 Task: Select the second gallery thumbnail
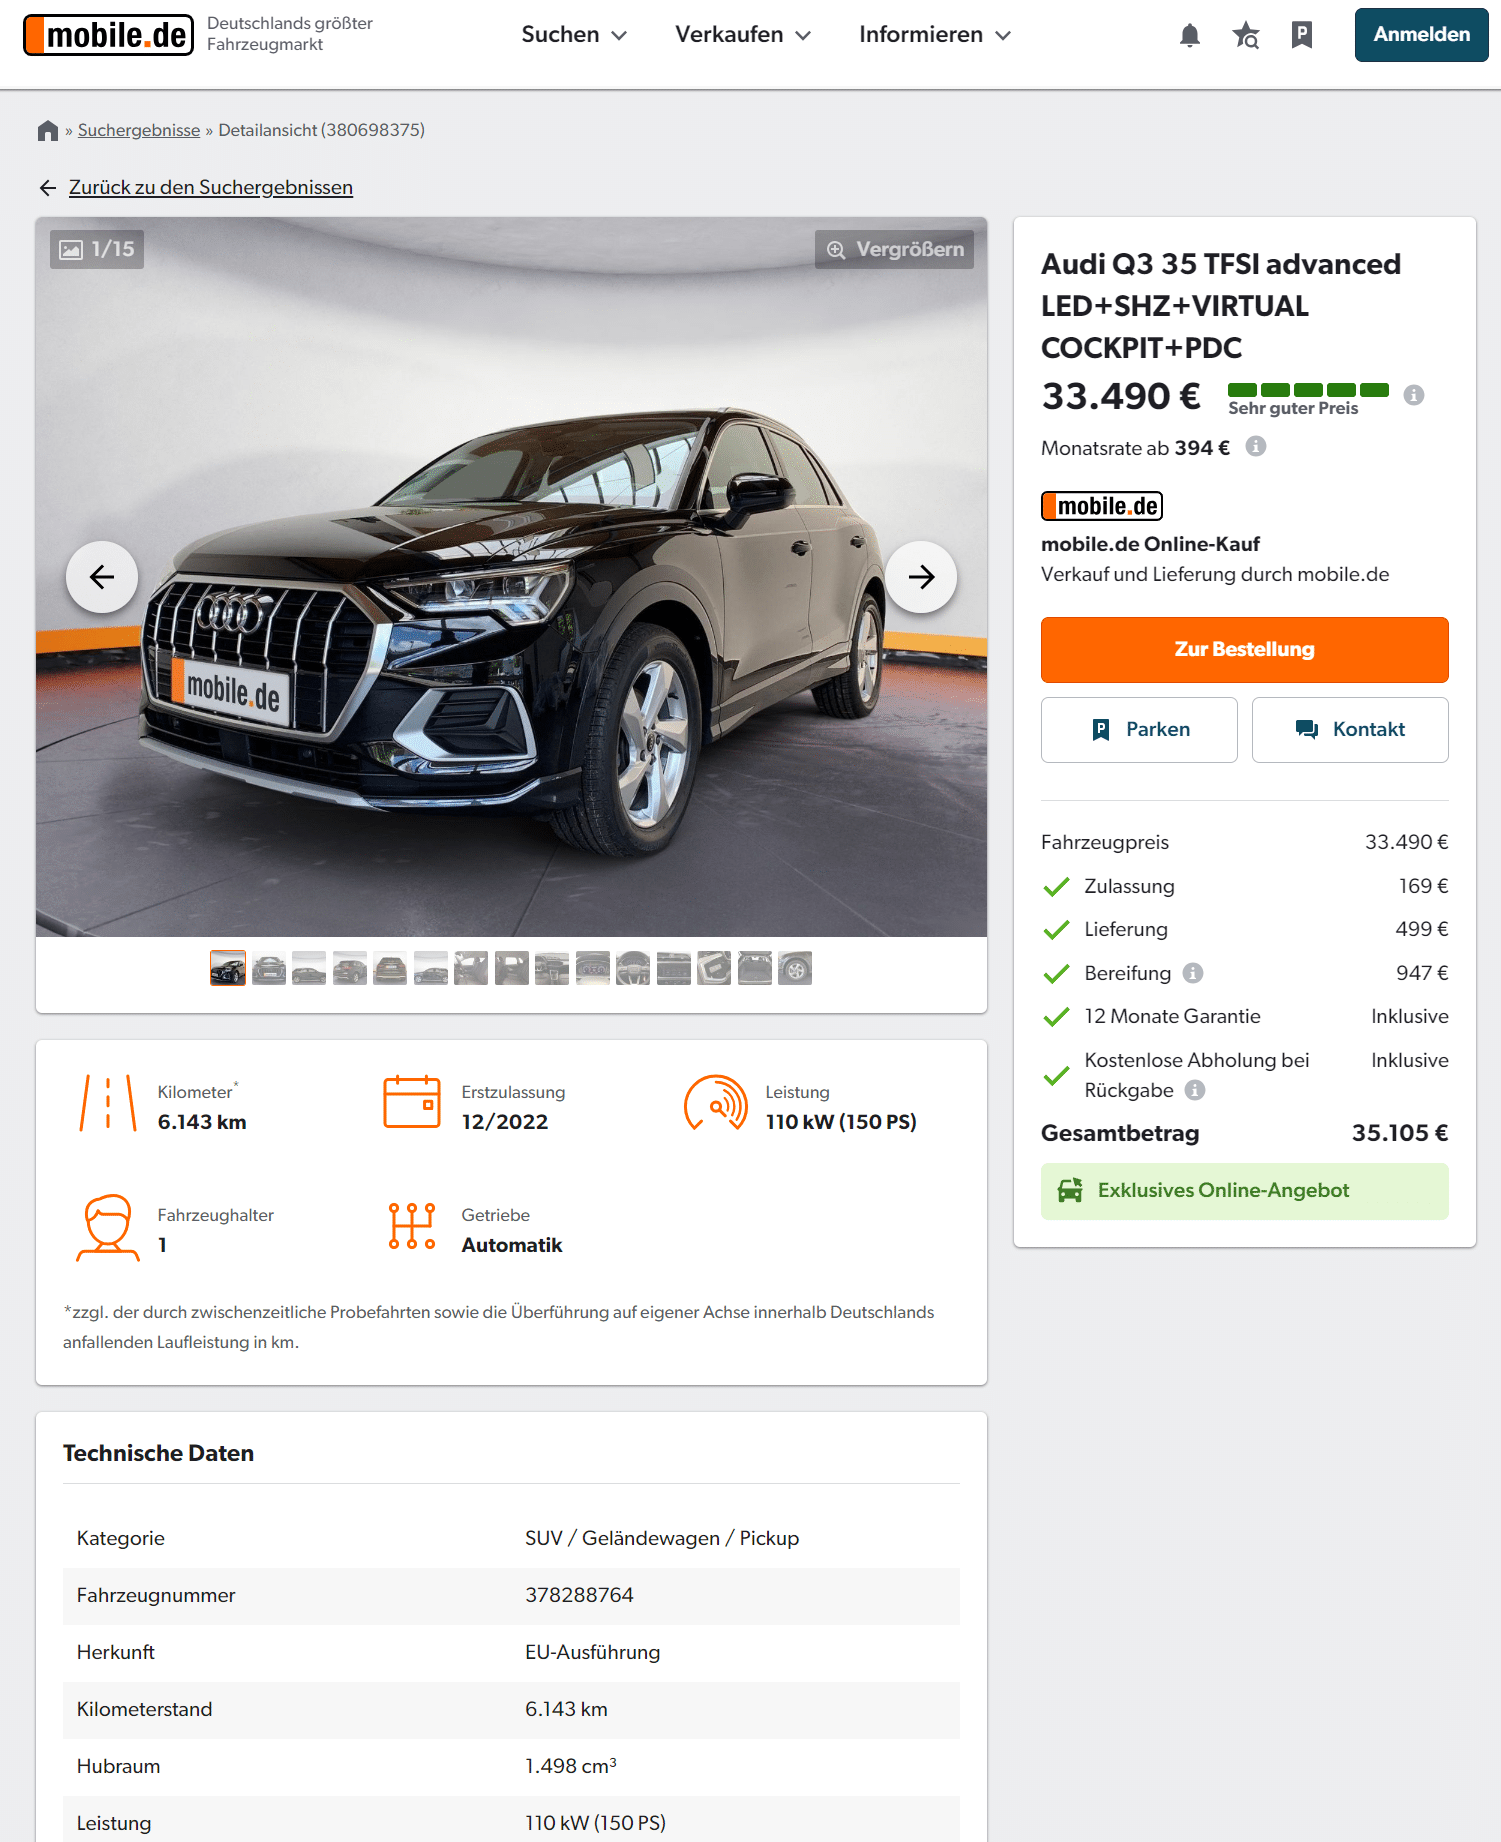[x=269, y=968]
